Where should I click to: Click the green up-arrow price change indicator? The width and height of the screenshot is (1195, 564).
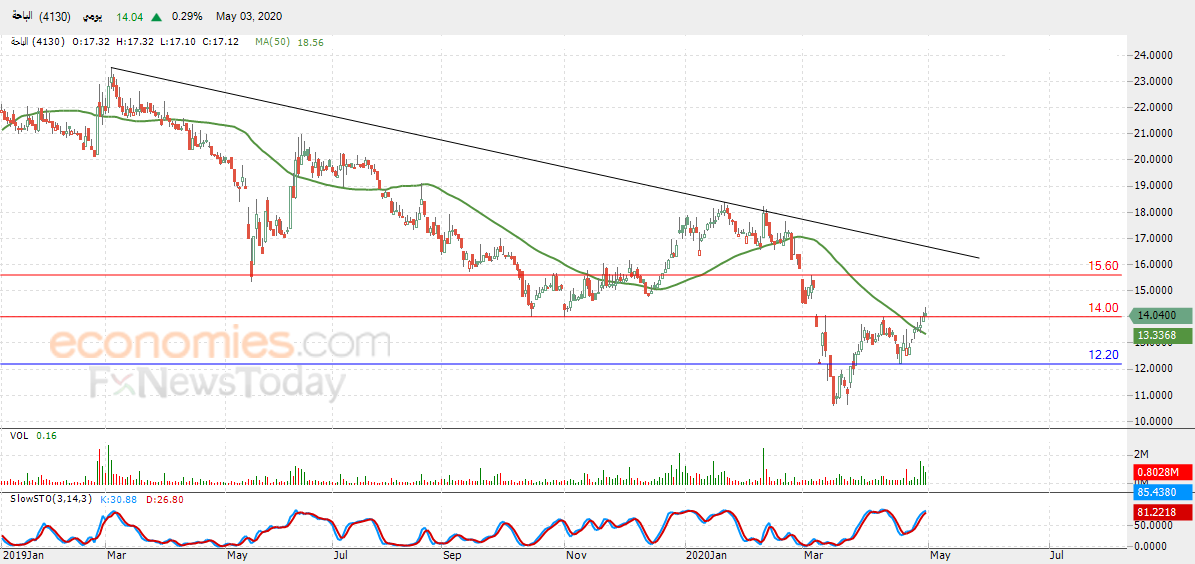coord(156,17)
